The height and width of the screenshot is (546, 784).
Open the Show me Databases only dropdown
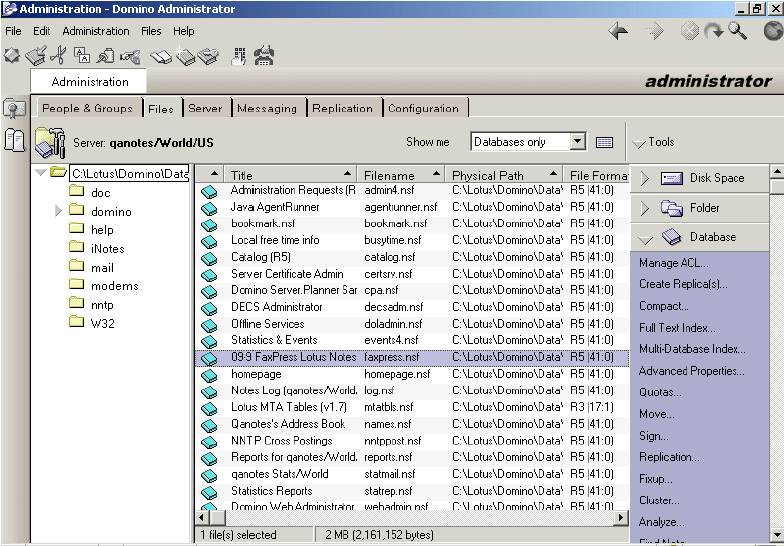577,142
